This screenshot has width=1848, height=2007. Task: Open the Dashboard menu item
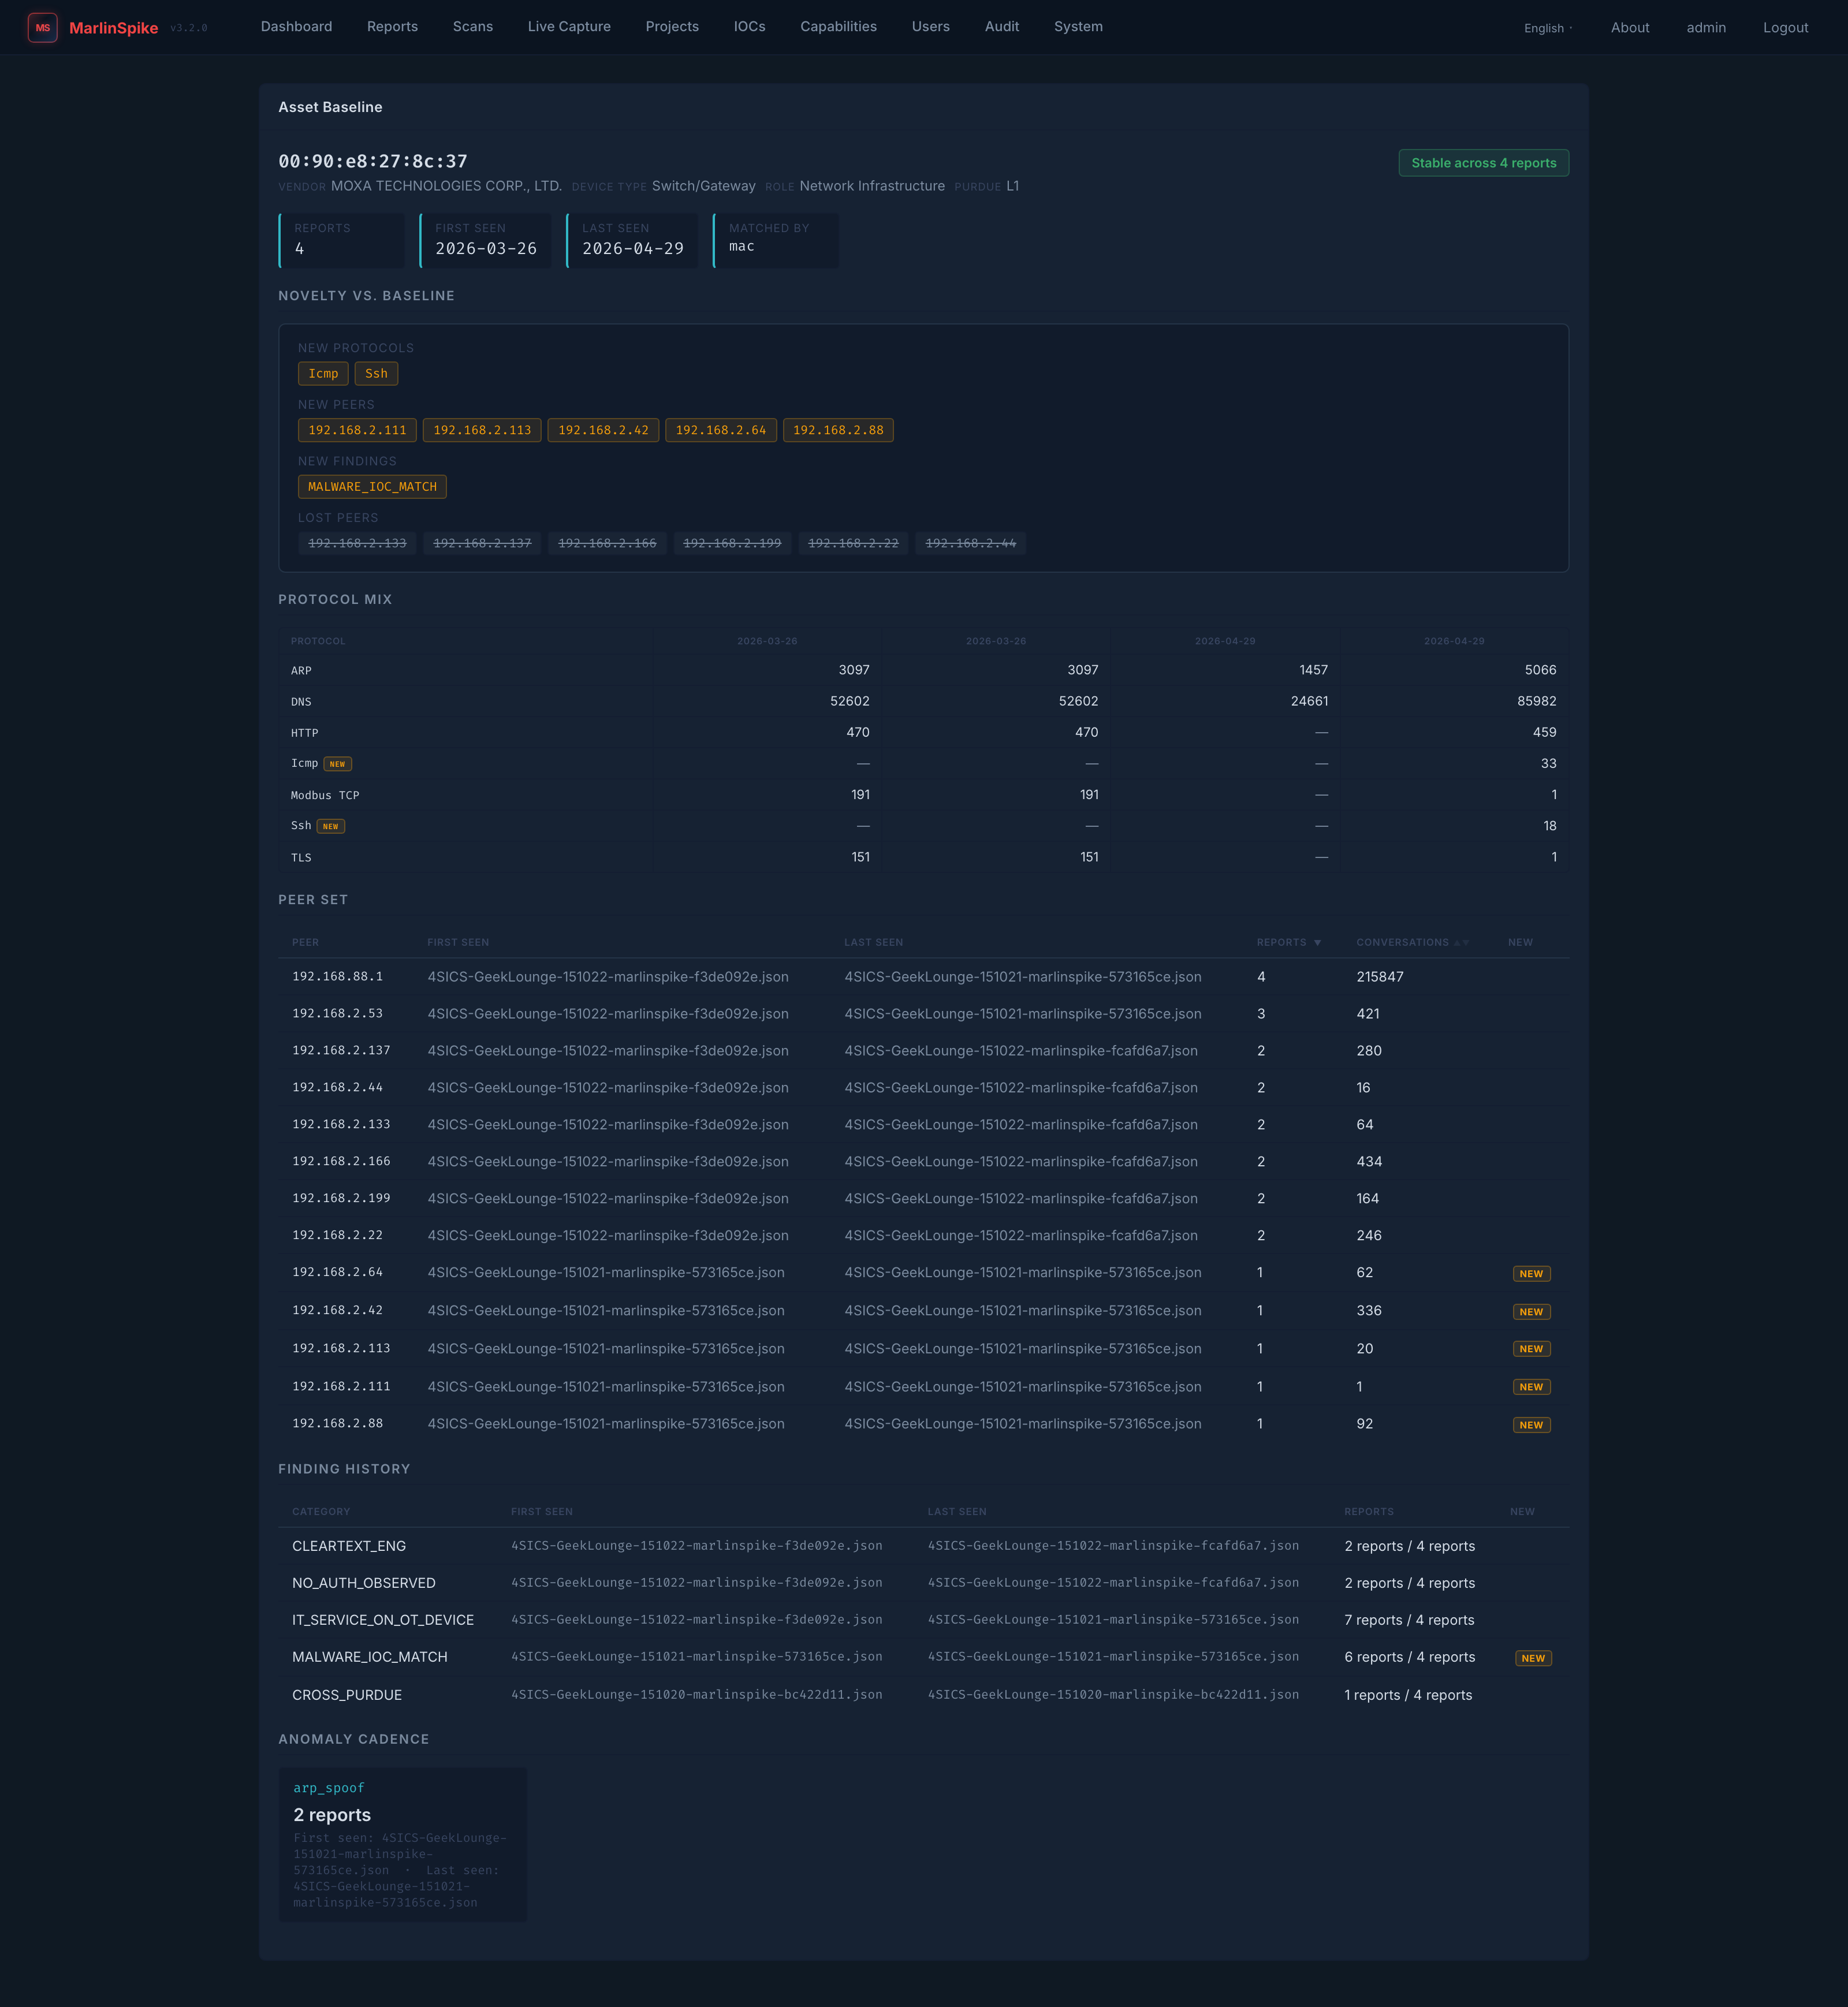click(x=296, y=27)
